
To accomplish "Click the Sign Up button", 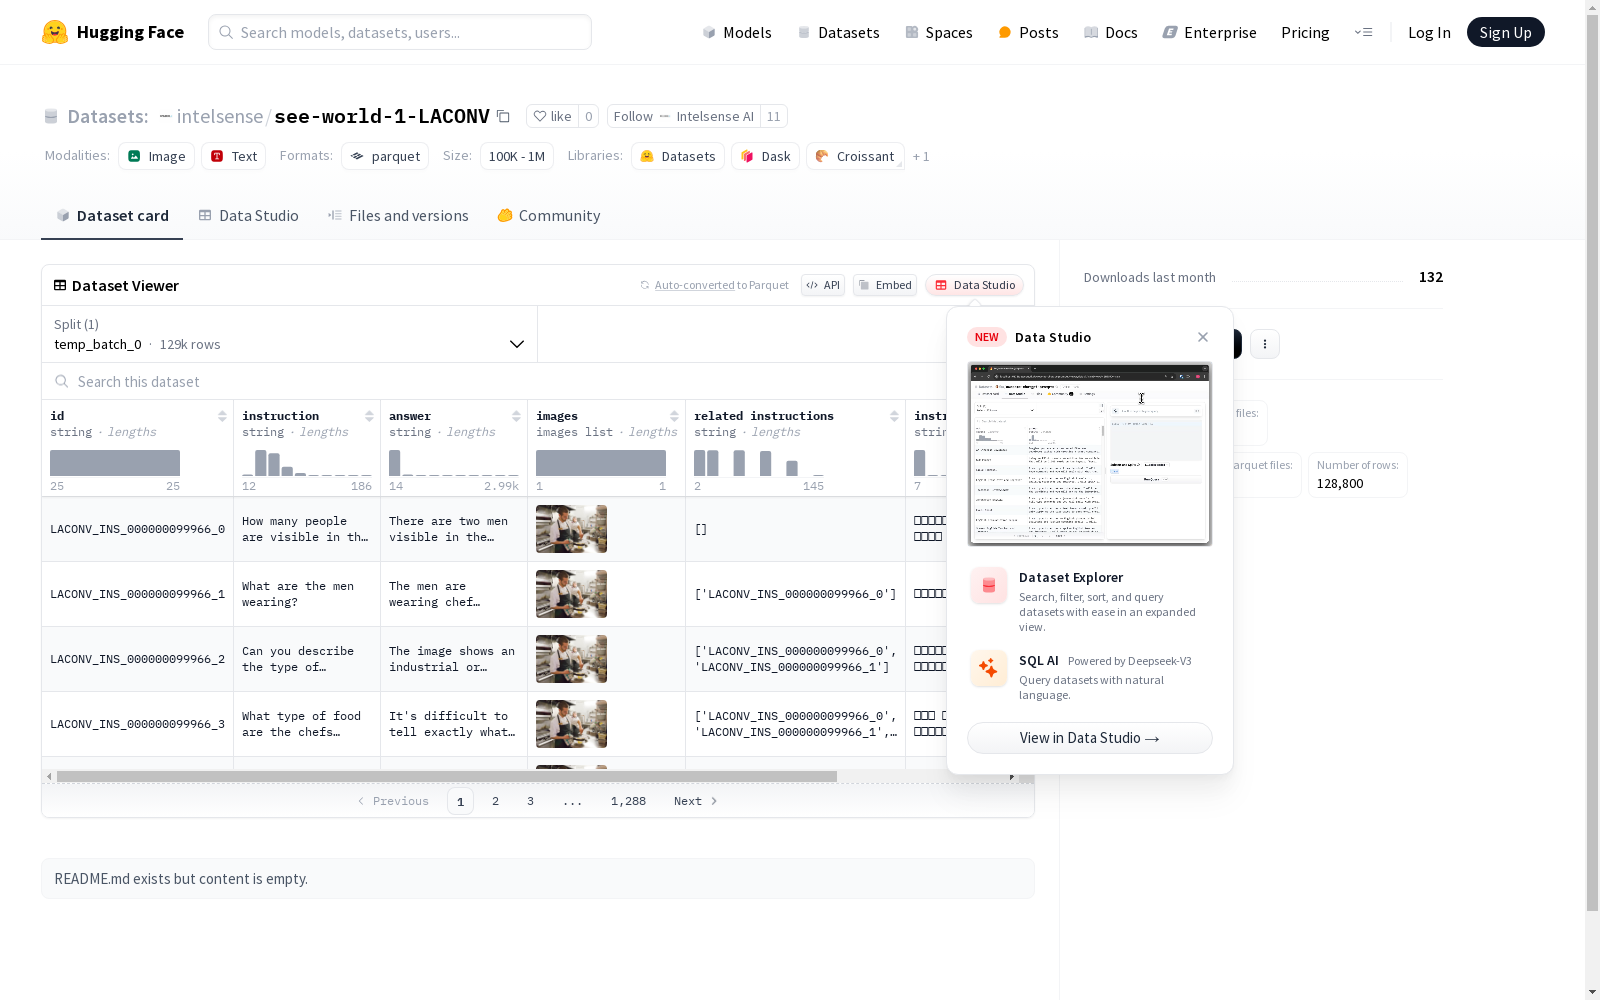I will coord(1505,32).
